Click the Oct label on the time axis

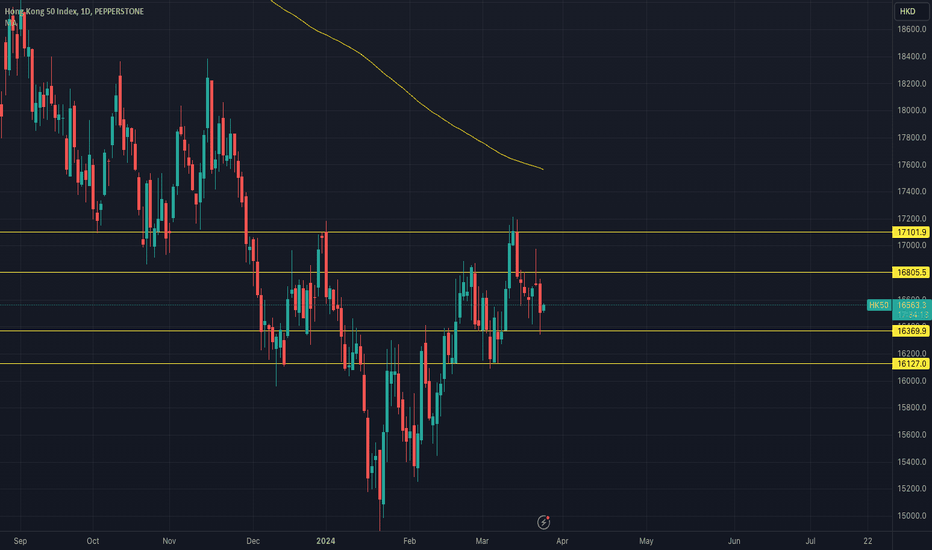(x=93, y=541)
